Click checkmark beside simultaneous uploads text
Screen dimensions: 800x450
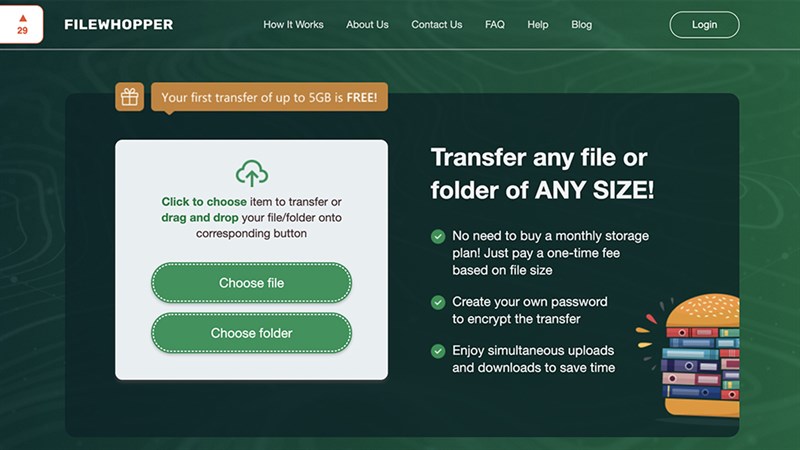click(x=438, y=351)
